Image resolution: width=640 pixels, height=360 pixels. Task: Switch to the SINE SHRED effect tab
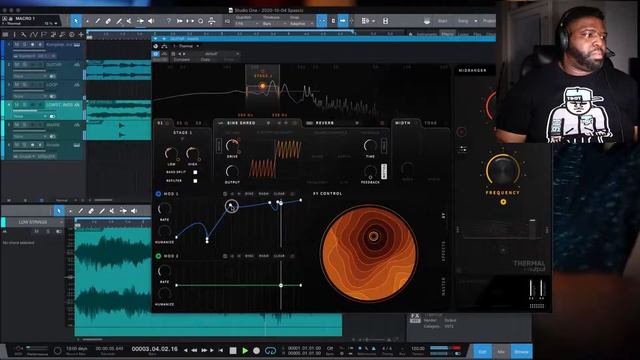coord(241,123)
